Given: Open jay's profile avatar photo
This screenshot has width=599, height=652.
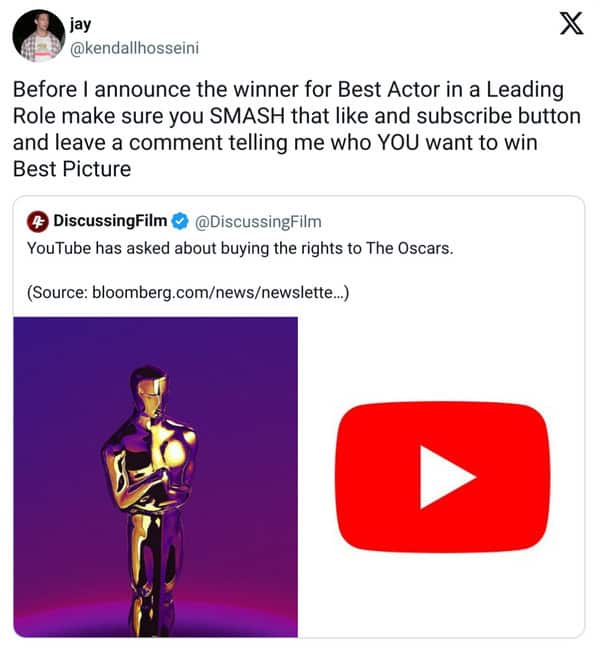Looking at the screenshot, I should point(39,36).
